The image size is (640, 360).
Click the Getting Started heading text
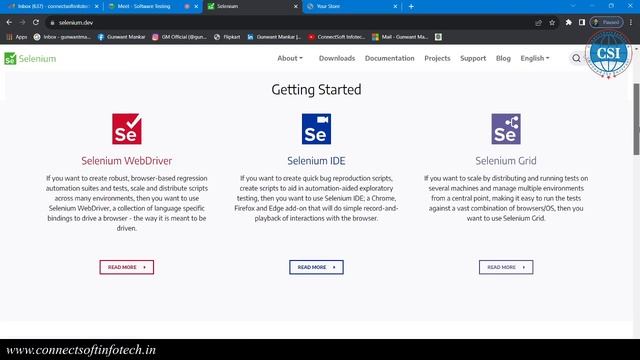click(x=316, y=90)
